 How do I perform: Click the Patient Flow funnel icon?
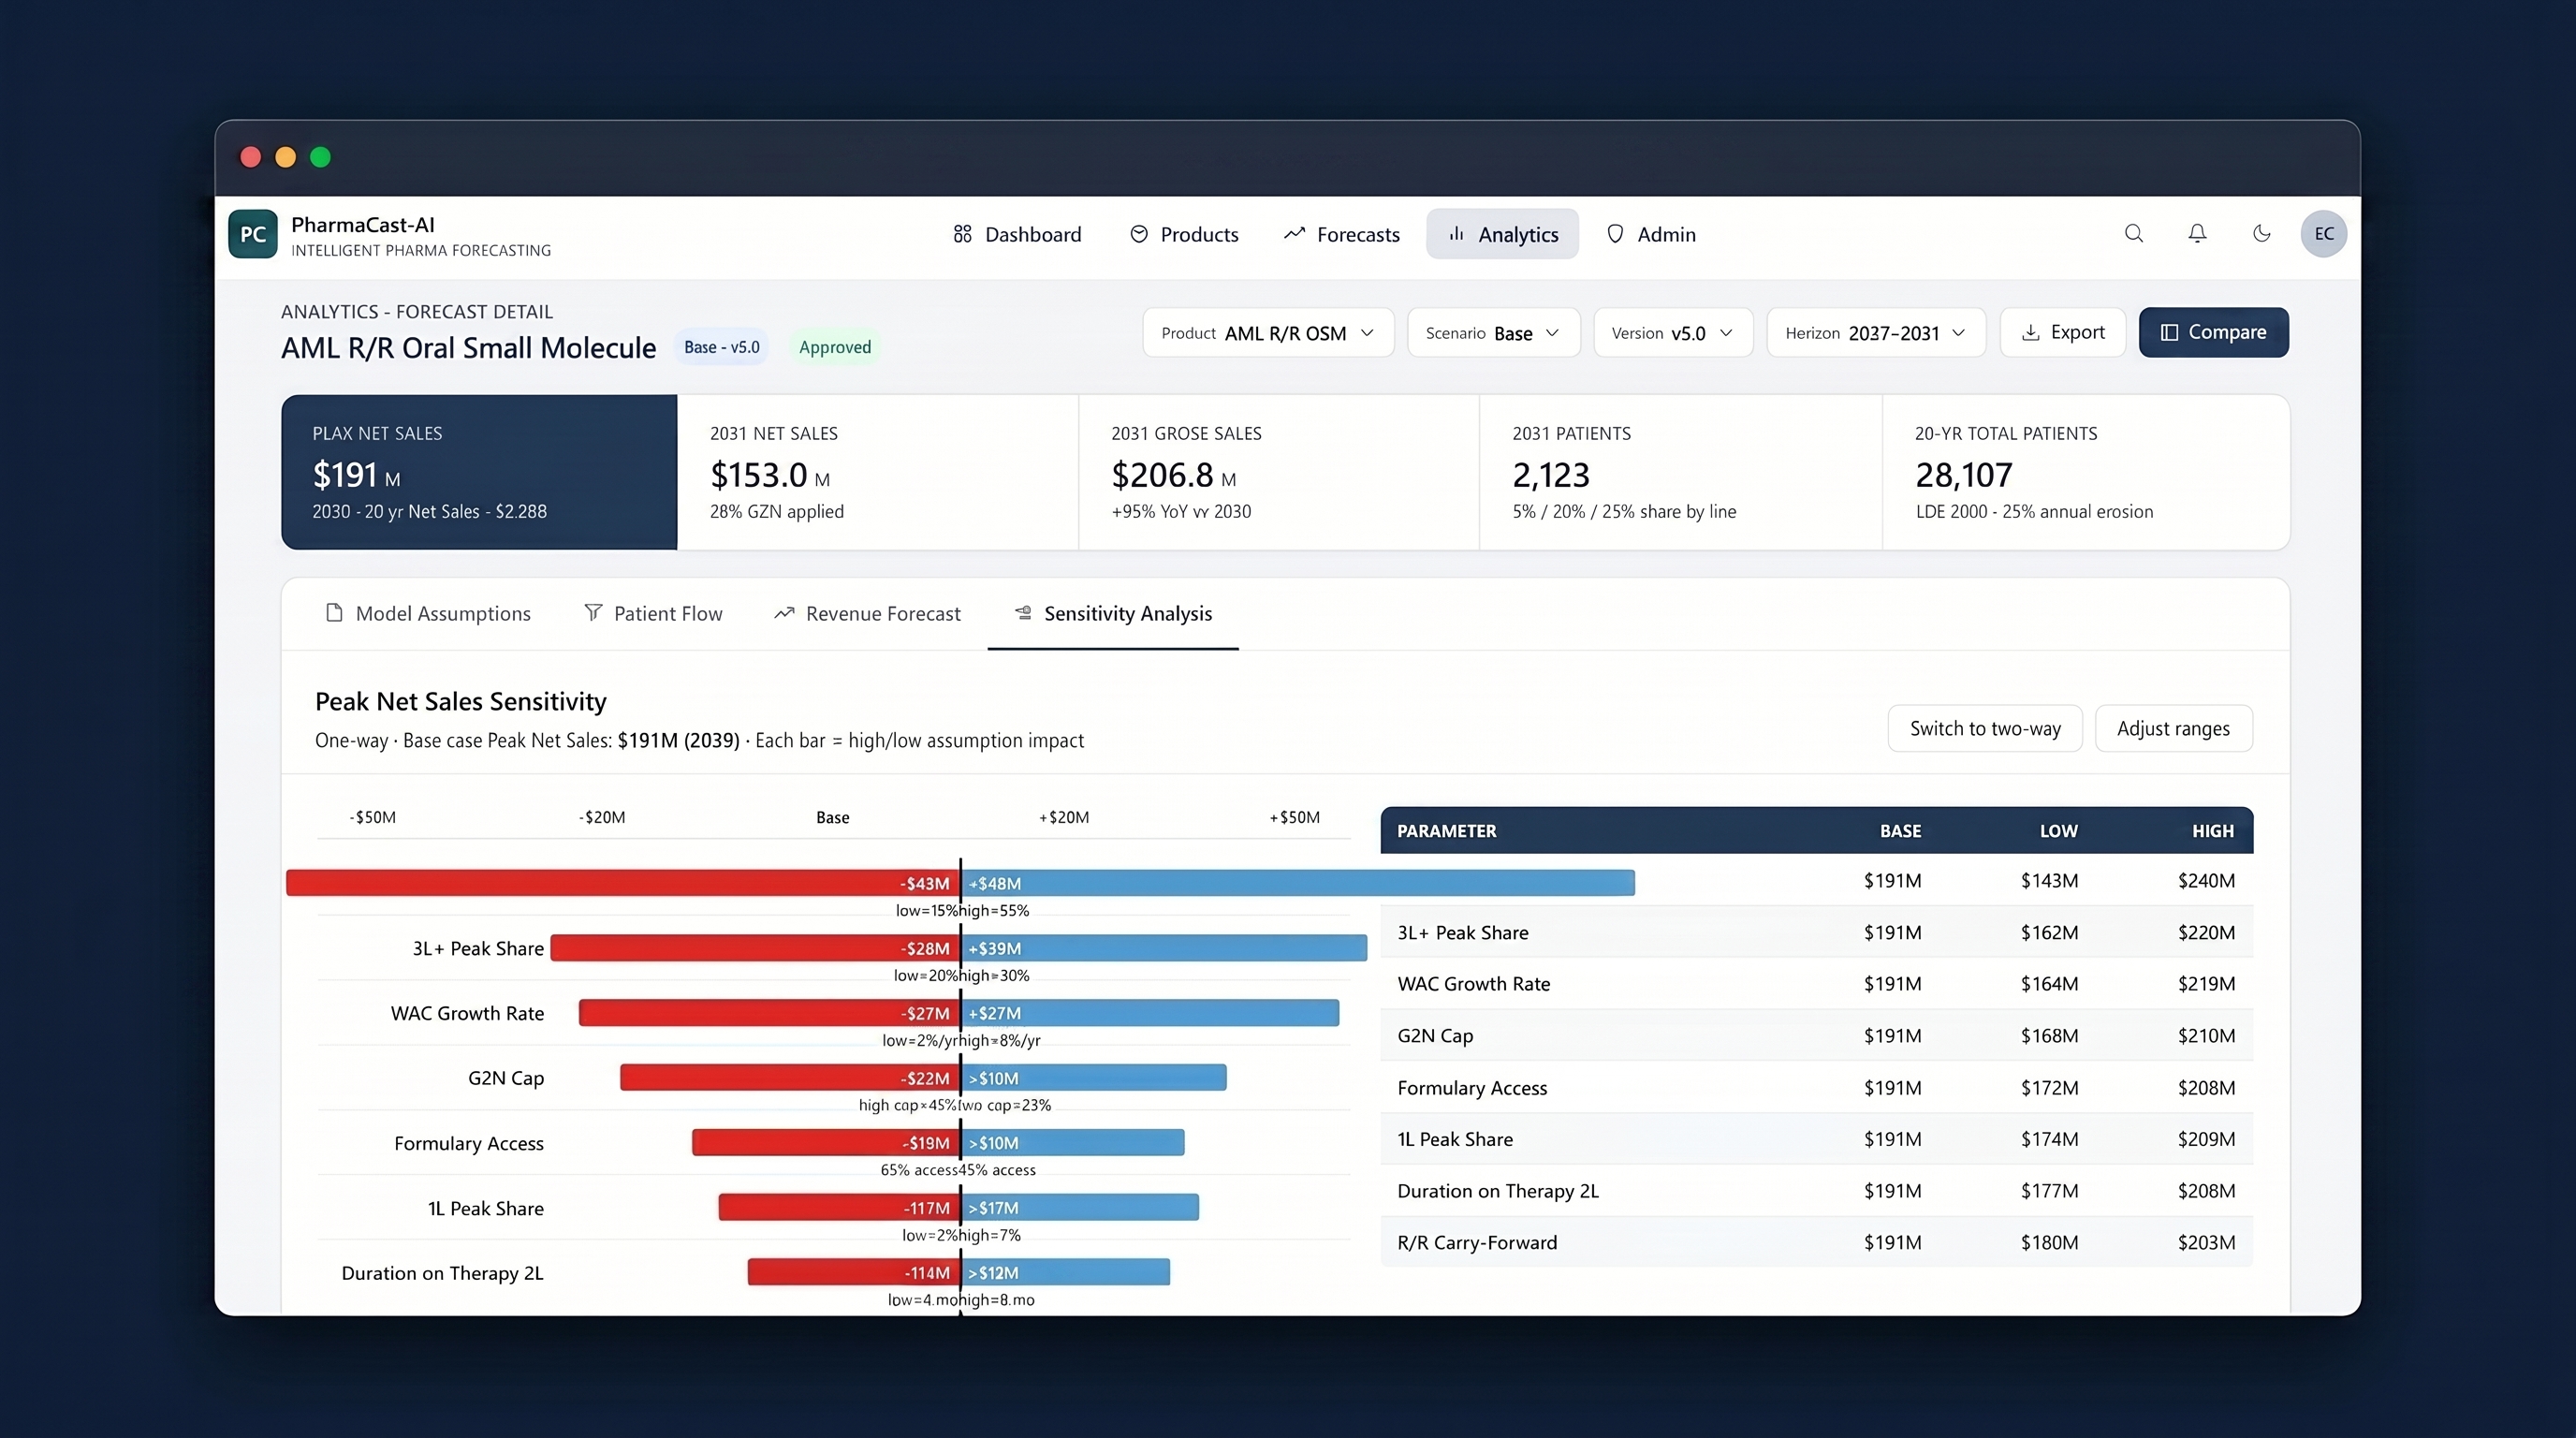(593, 613)
